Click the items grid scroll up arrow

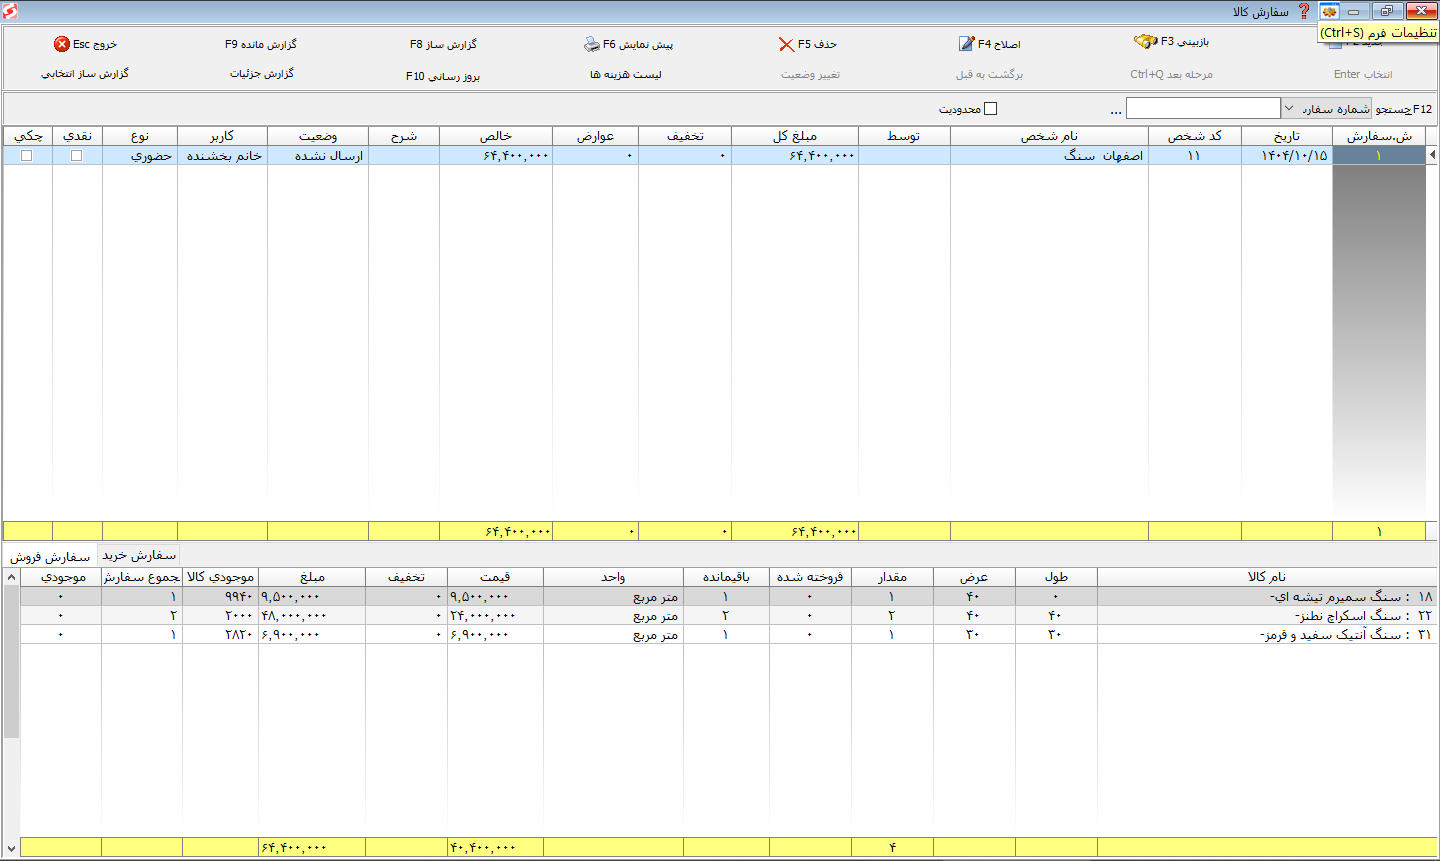[x=11, y=577]
